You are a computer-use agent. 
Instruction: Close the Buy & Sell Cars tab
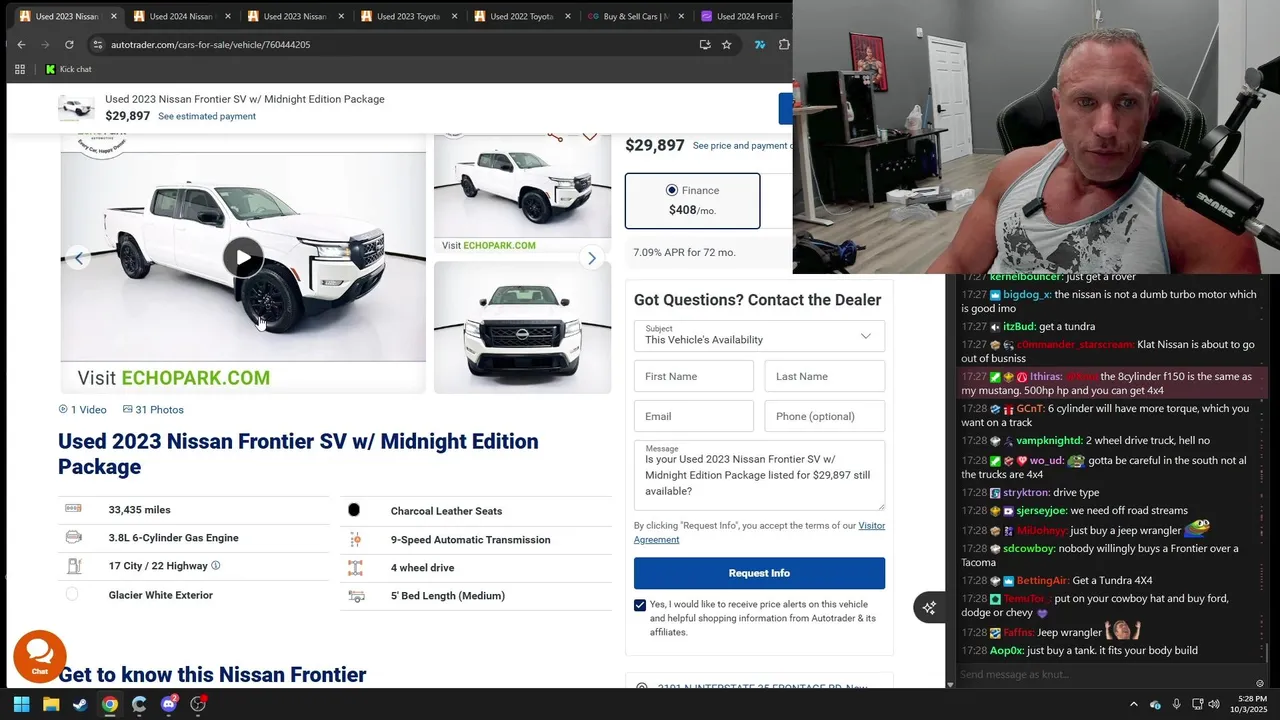point(682,16)
